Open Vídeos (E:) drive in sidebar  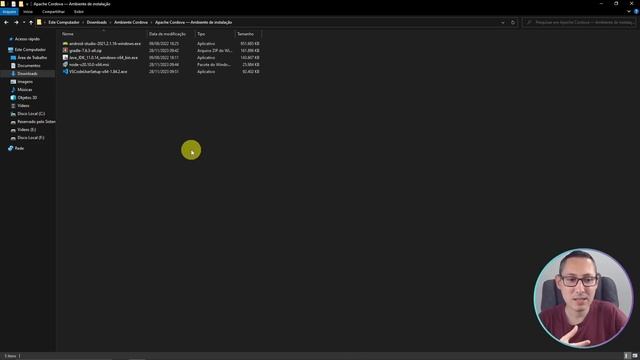point(27,129)
